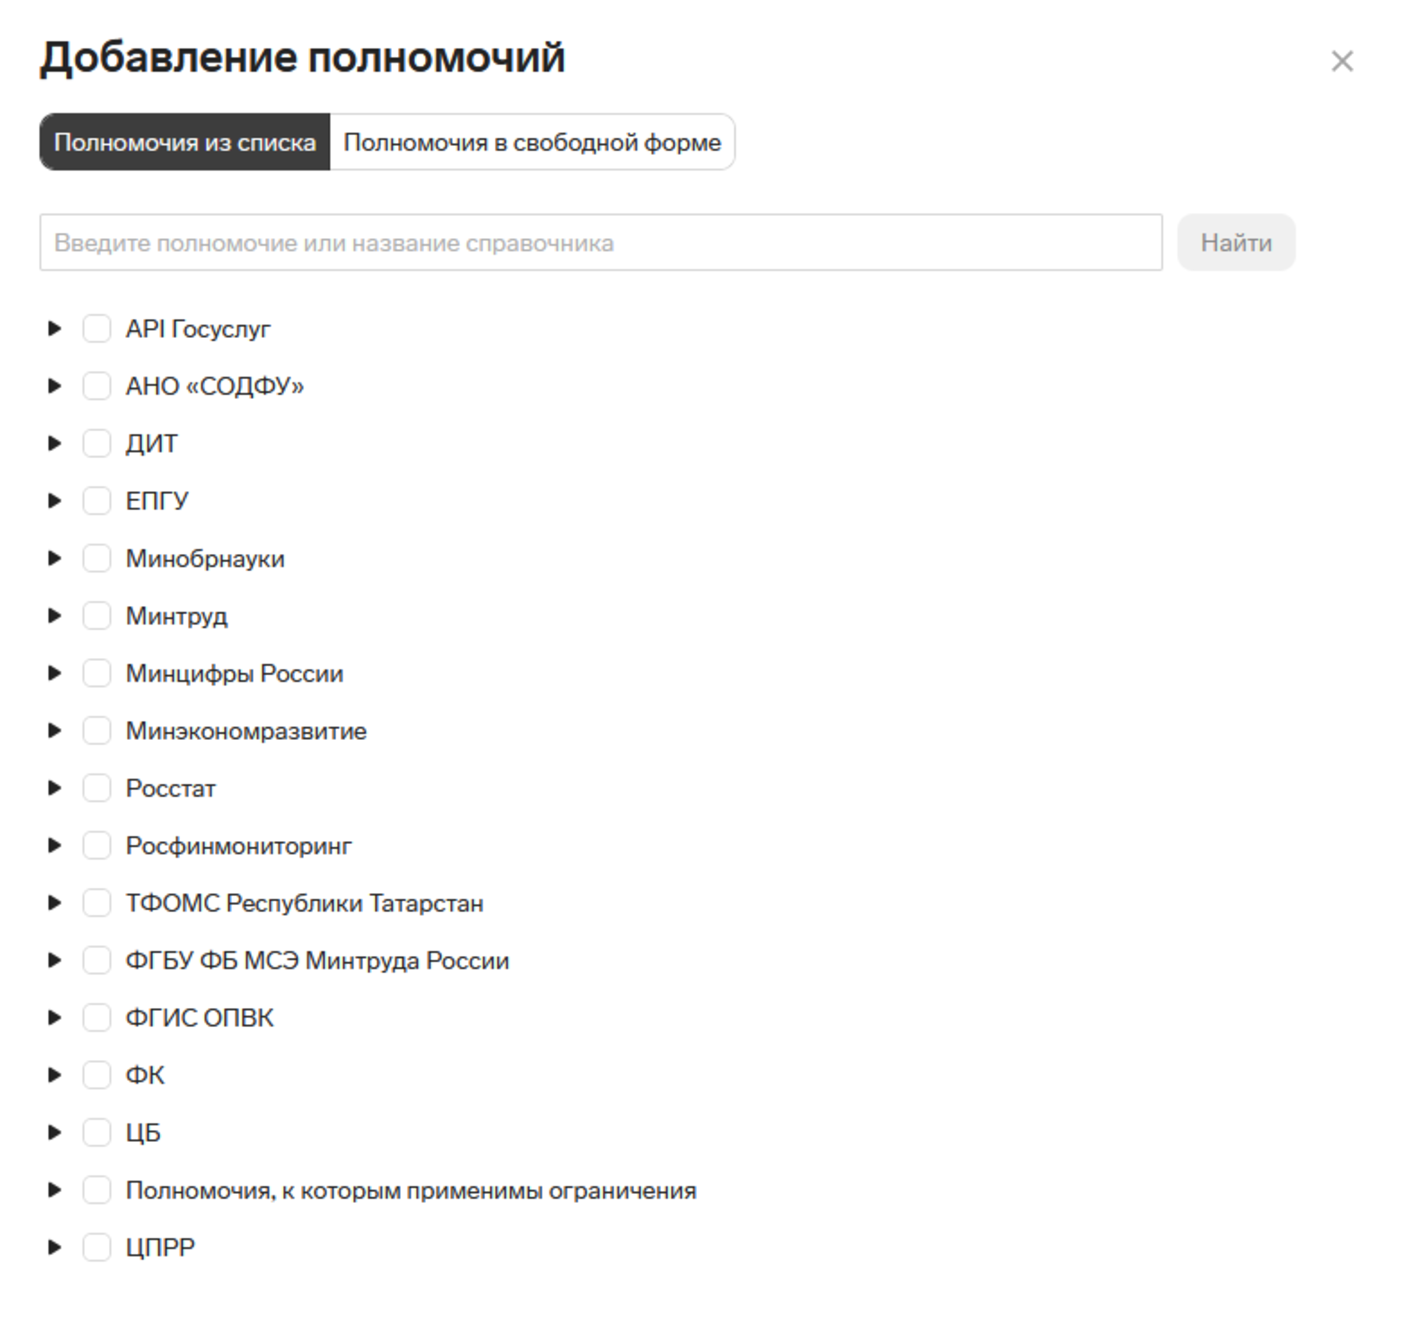Switch to Полномочия в свободной форме tab
The image size is (1418, 1333).
coord(532,142)
